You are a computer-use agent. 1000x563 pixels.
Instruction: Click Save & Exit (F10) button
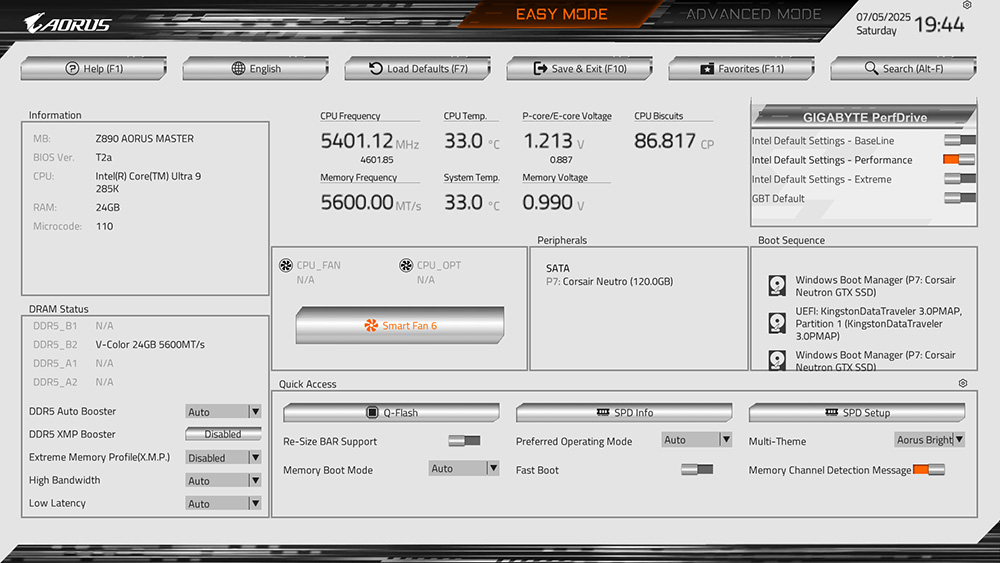(x=580, y=69)
